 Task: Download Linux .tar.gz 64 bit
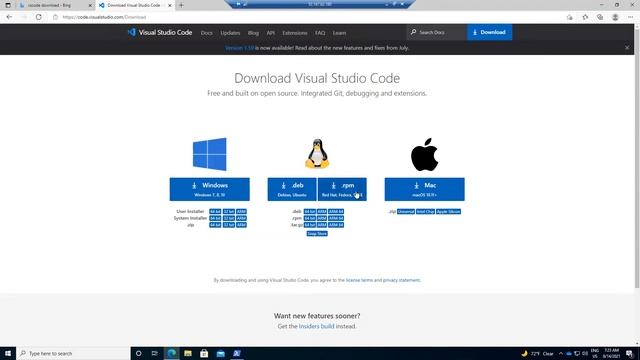[x=310, y=225]
